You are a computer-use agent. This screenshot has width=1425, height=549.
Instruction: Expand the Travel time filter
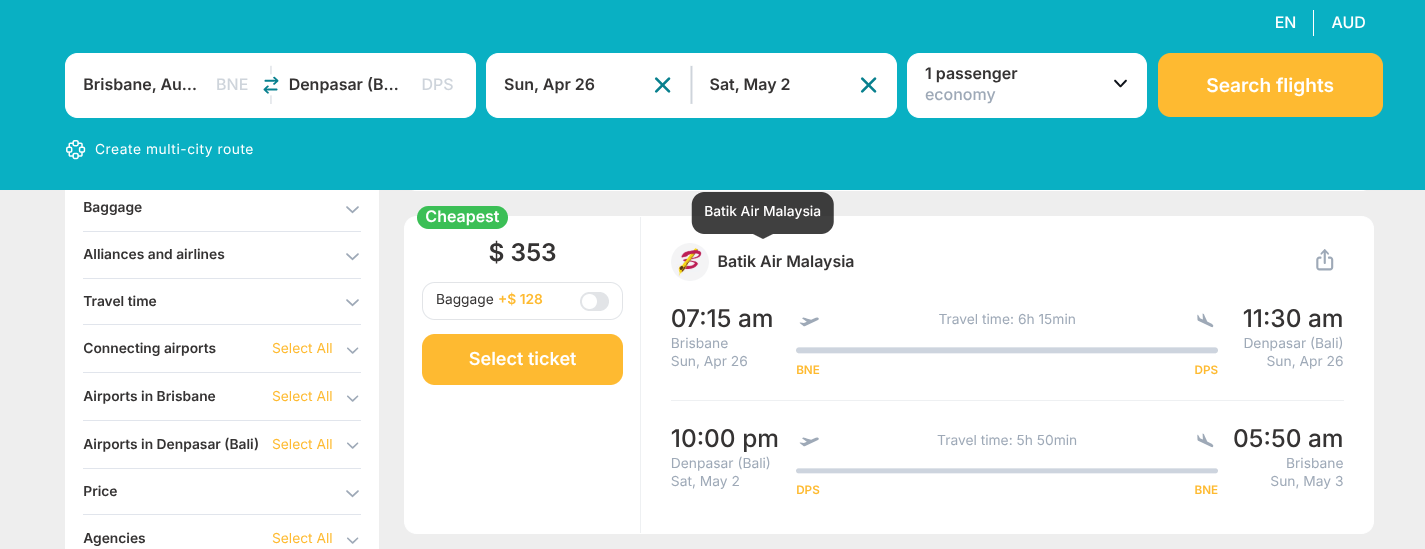pyautogui.click(x=352, y=302)
